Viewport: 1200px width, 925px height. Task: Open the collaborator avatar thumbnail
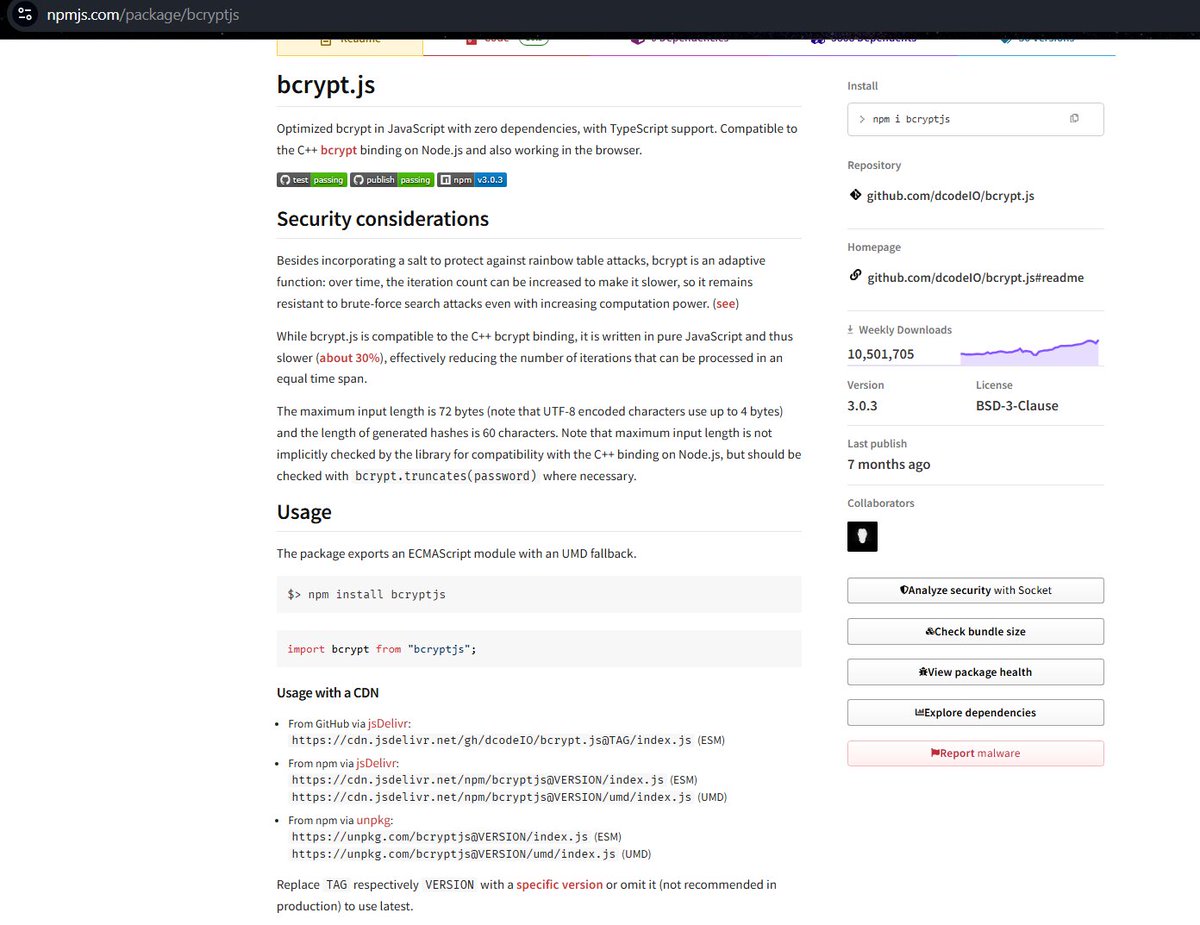click(862, 536)
